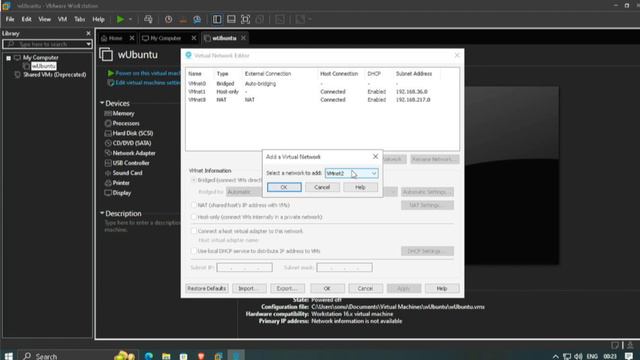Toggle Use local DHCP service checkbox

(x=194, y=251)
